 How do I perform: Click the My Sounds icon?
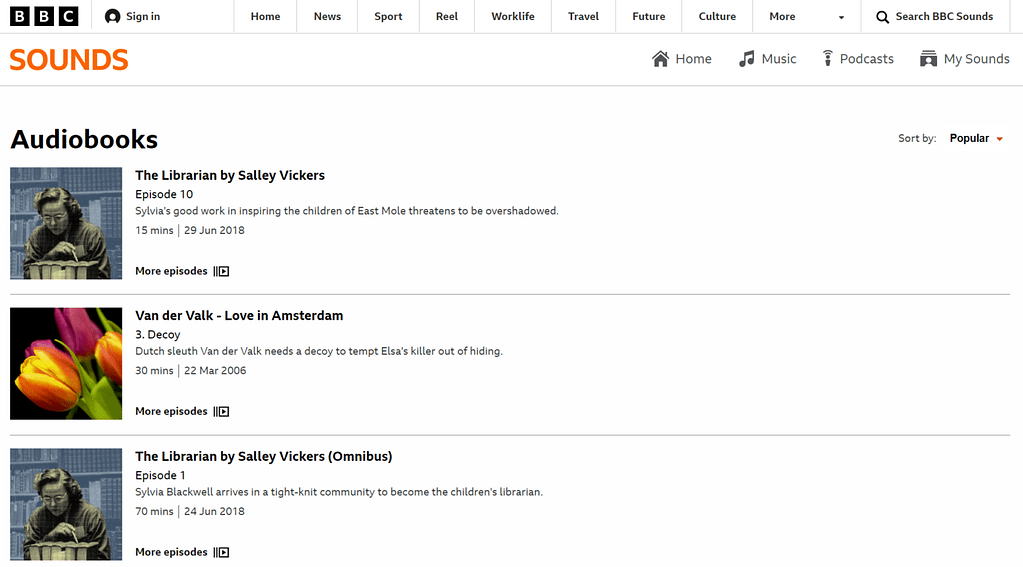tap(928, 59)
